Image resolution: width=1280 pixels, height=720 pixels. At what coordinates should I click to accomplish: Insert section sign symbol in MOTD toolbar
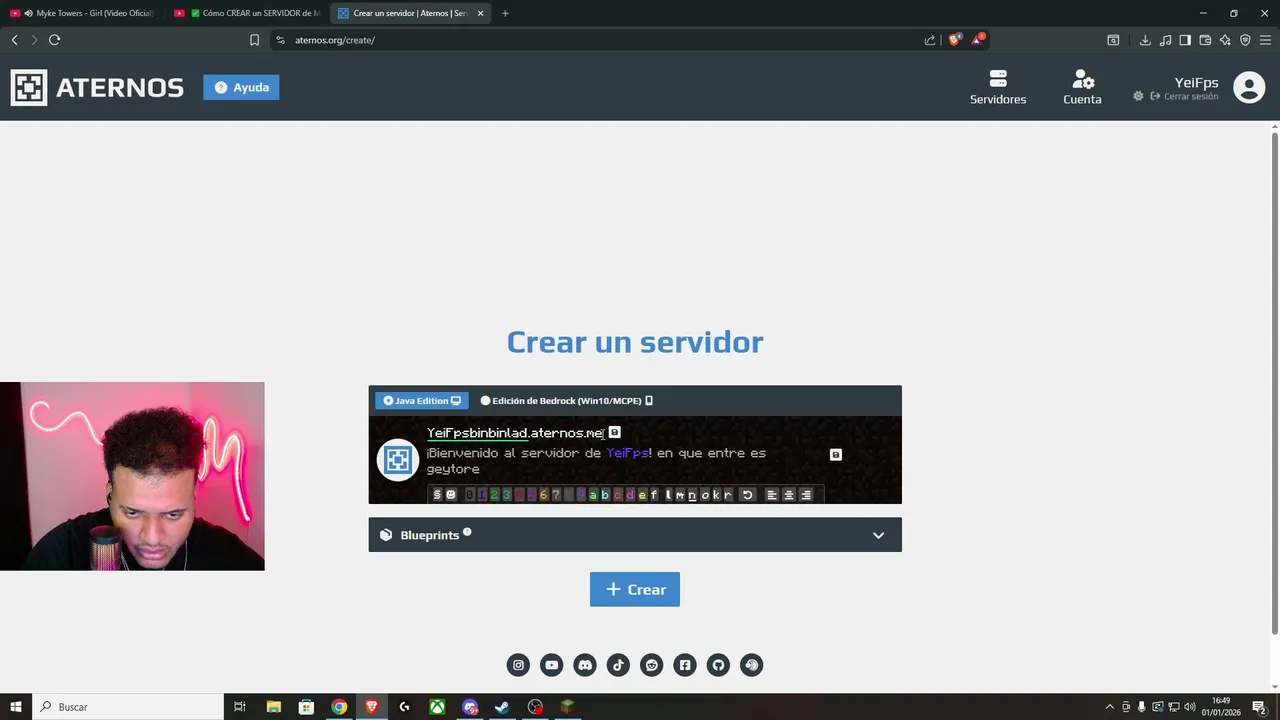(437, 494)
